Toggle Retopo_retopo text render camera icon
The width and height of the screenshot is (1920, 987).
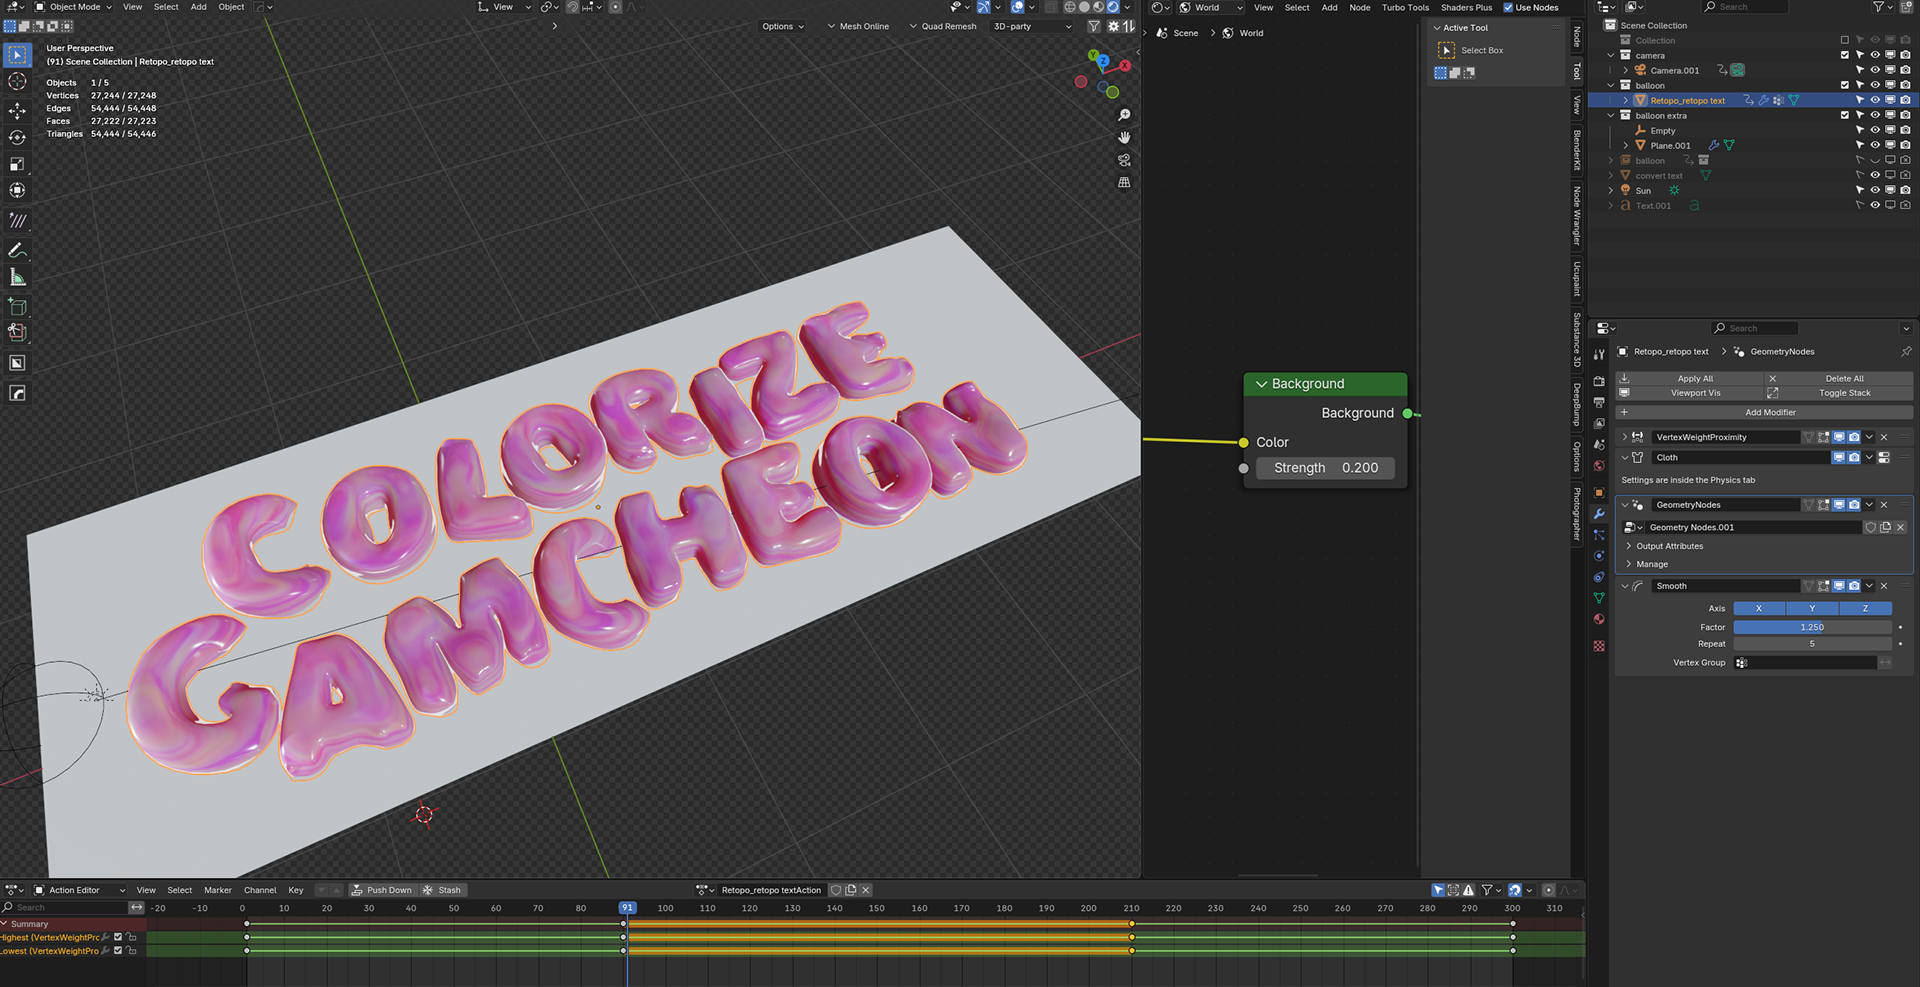point(1905,100)
